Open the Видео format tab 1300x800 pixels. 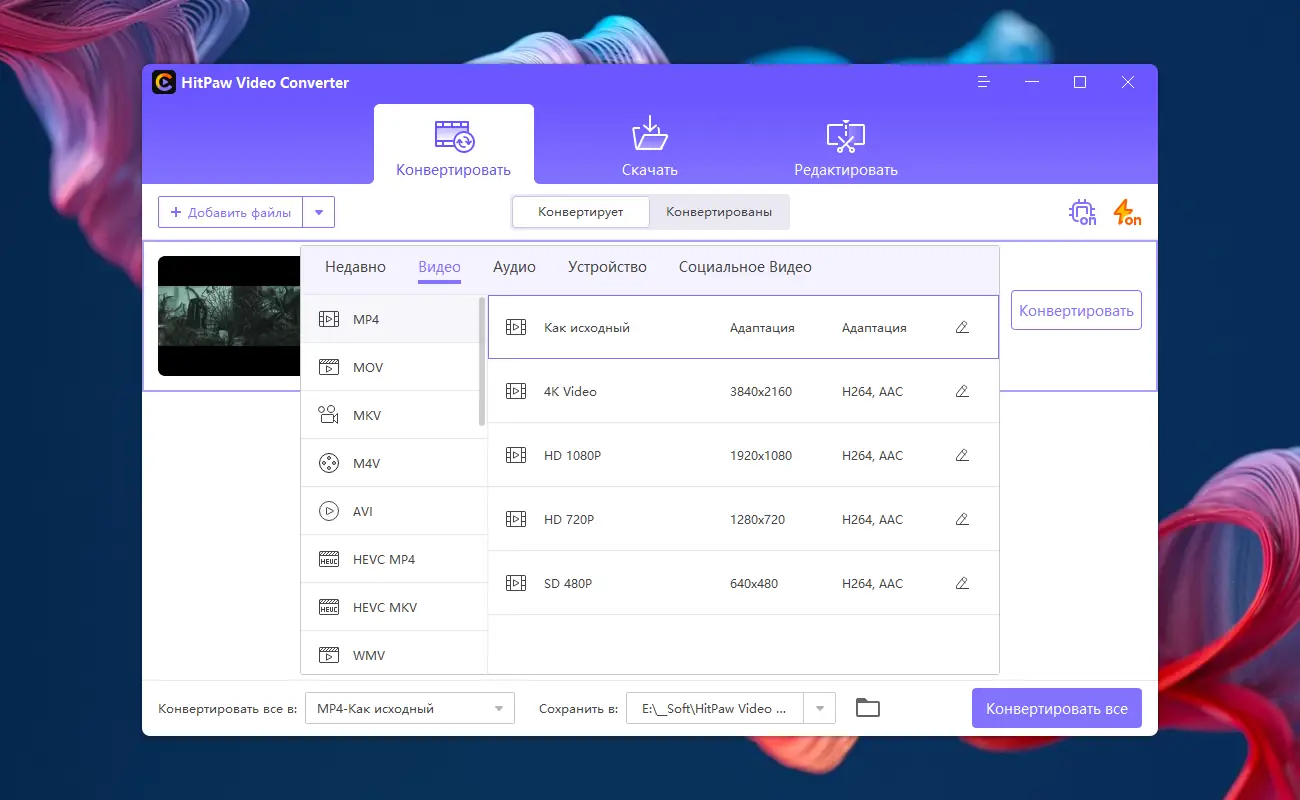[439, 267]
